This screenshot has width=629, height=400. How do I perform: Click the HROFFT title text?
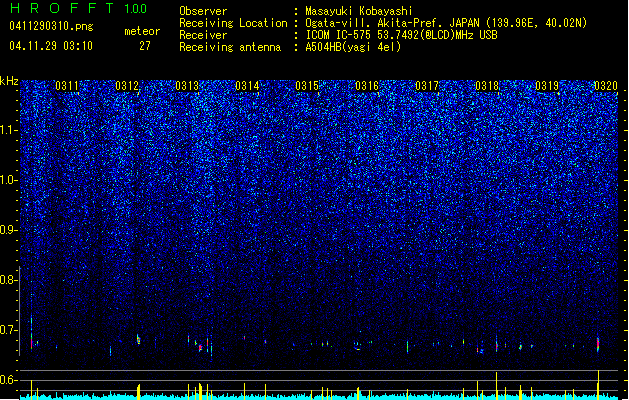pyautogui.click(x=62, y=8)
